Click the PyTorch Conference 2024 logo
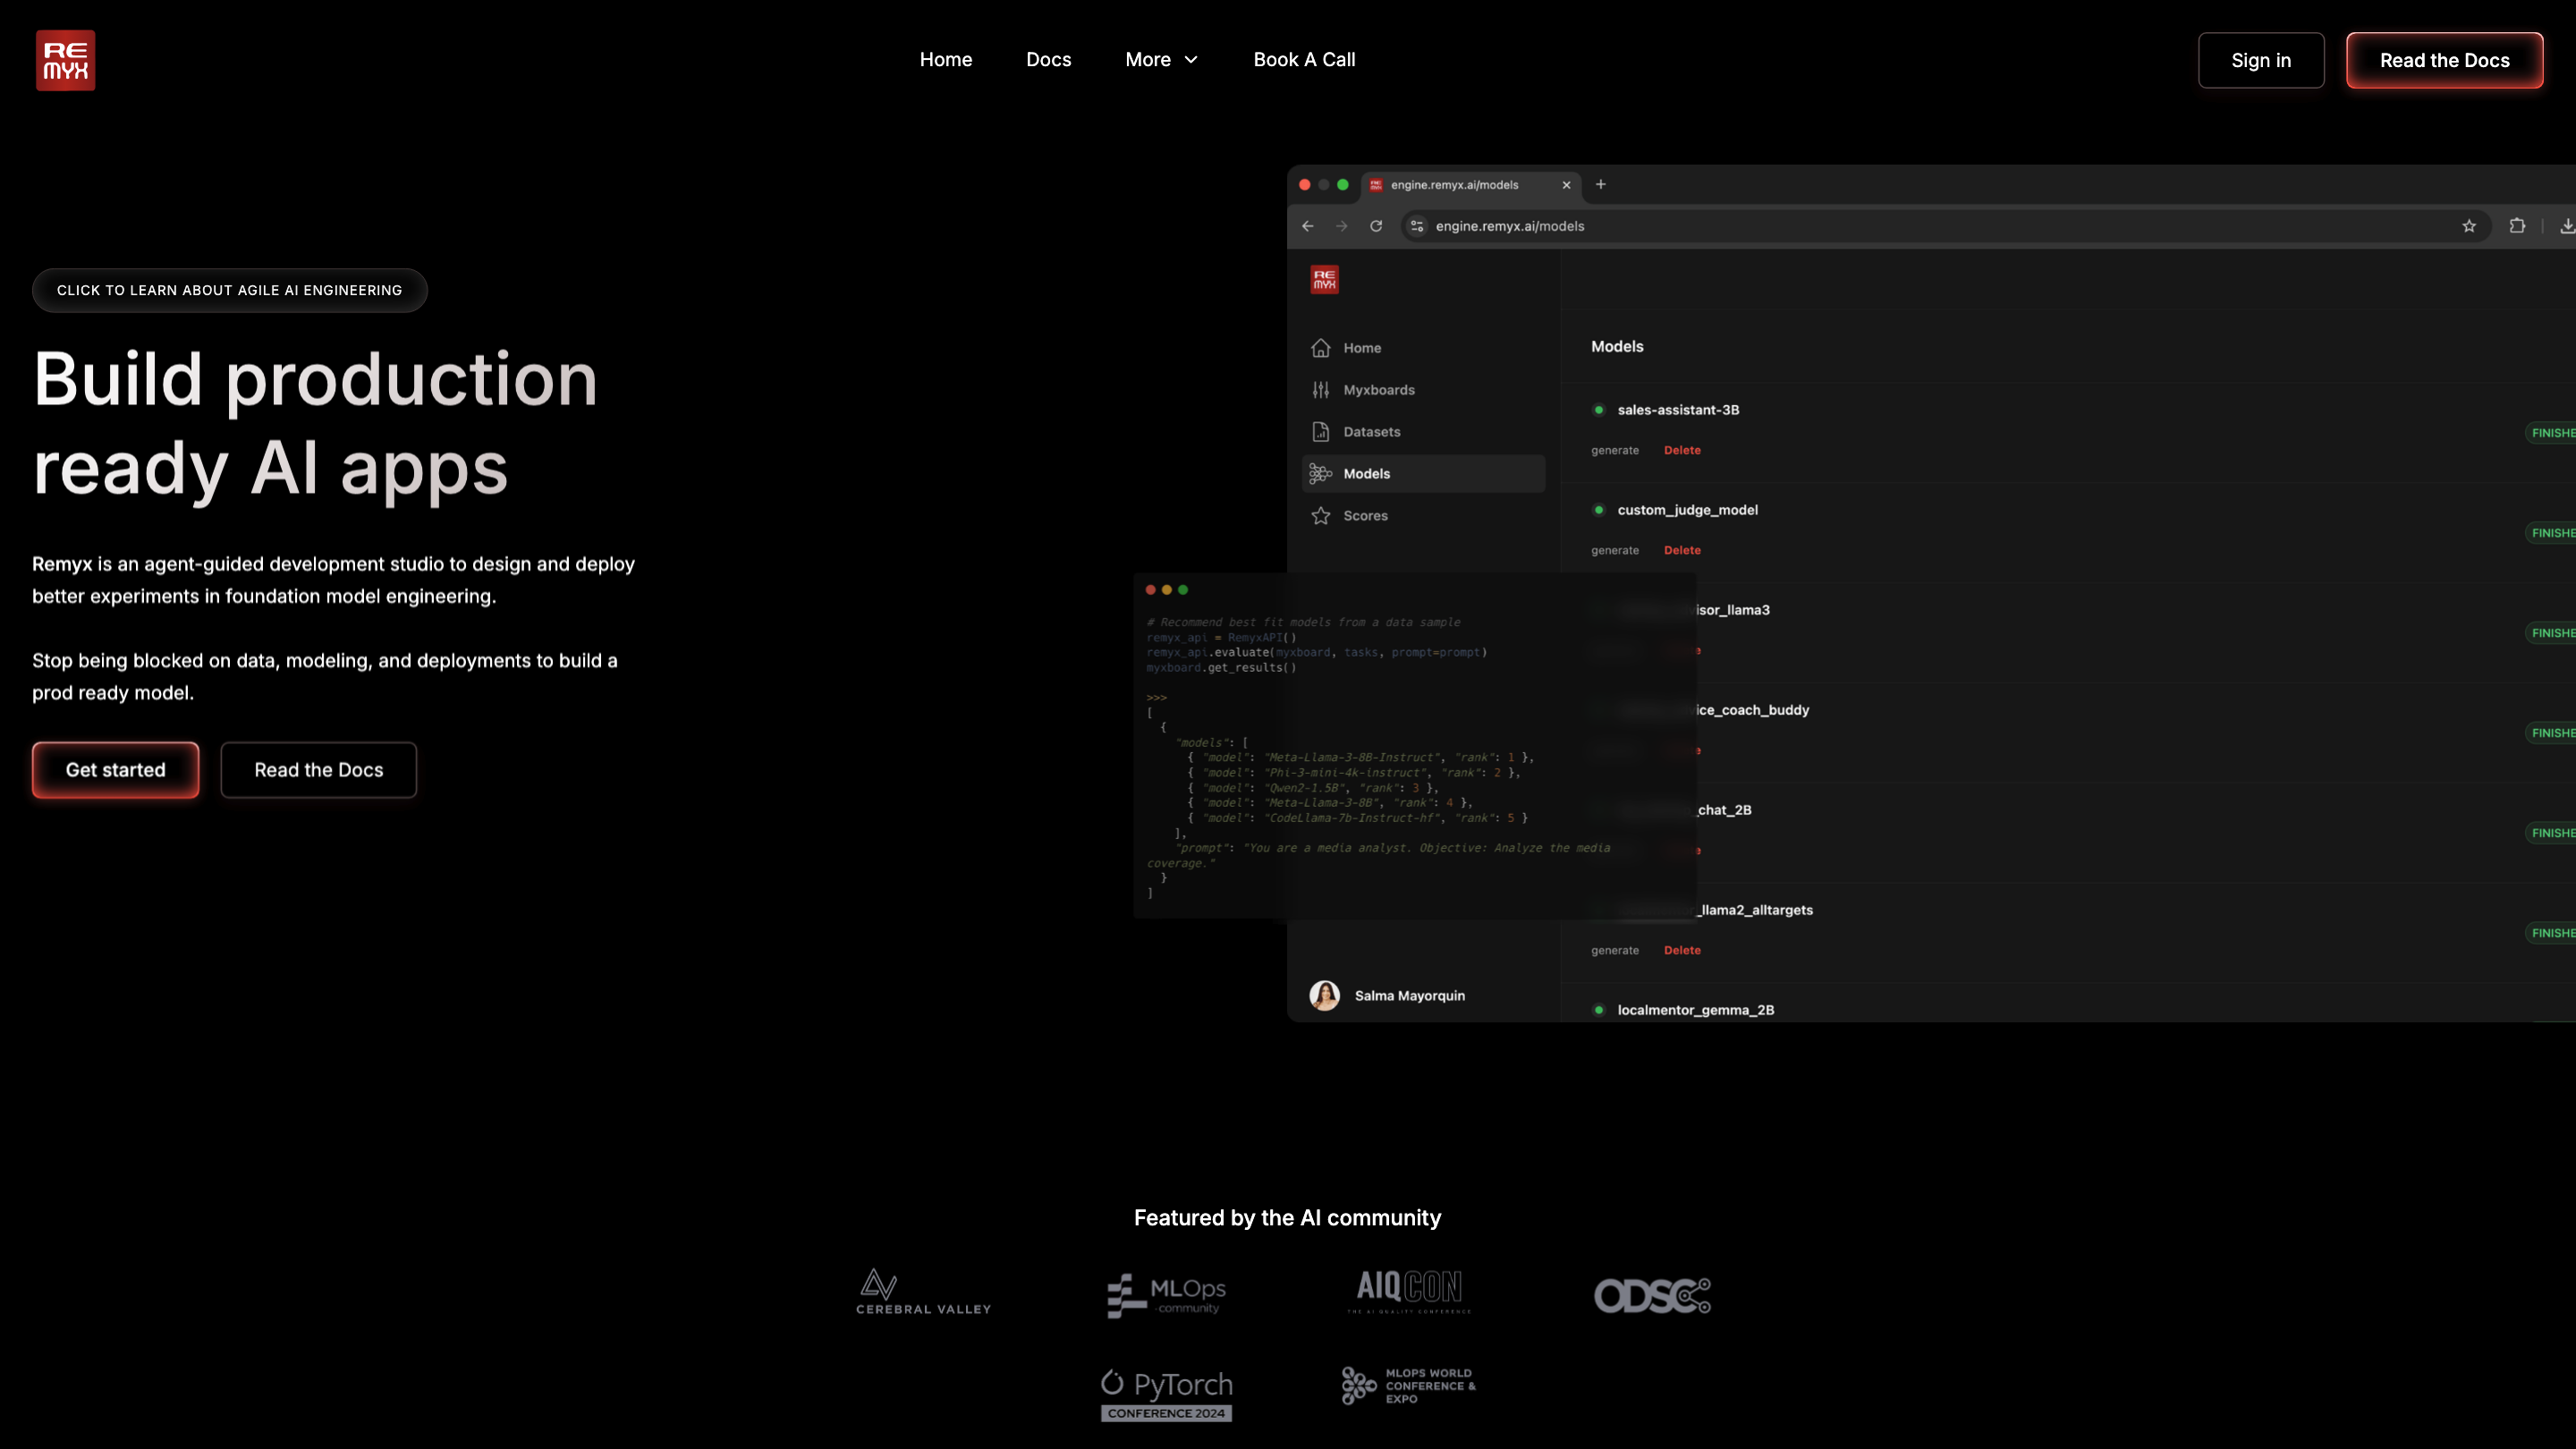The image size is (2576, 1449). click(1166, 1394)
